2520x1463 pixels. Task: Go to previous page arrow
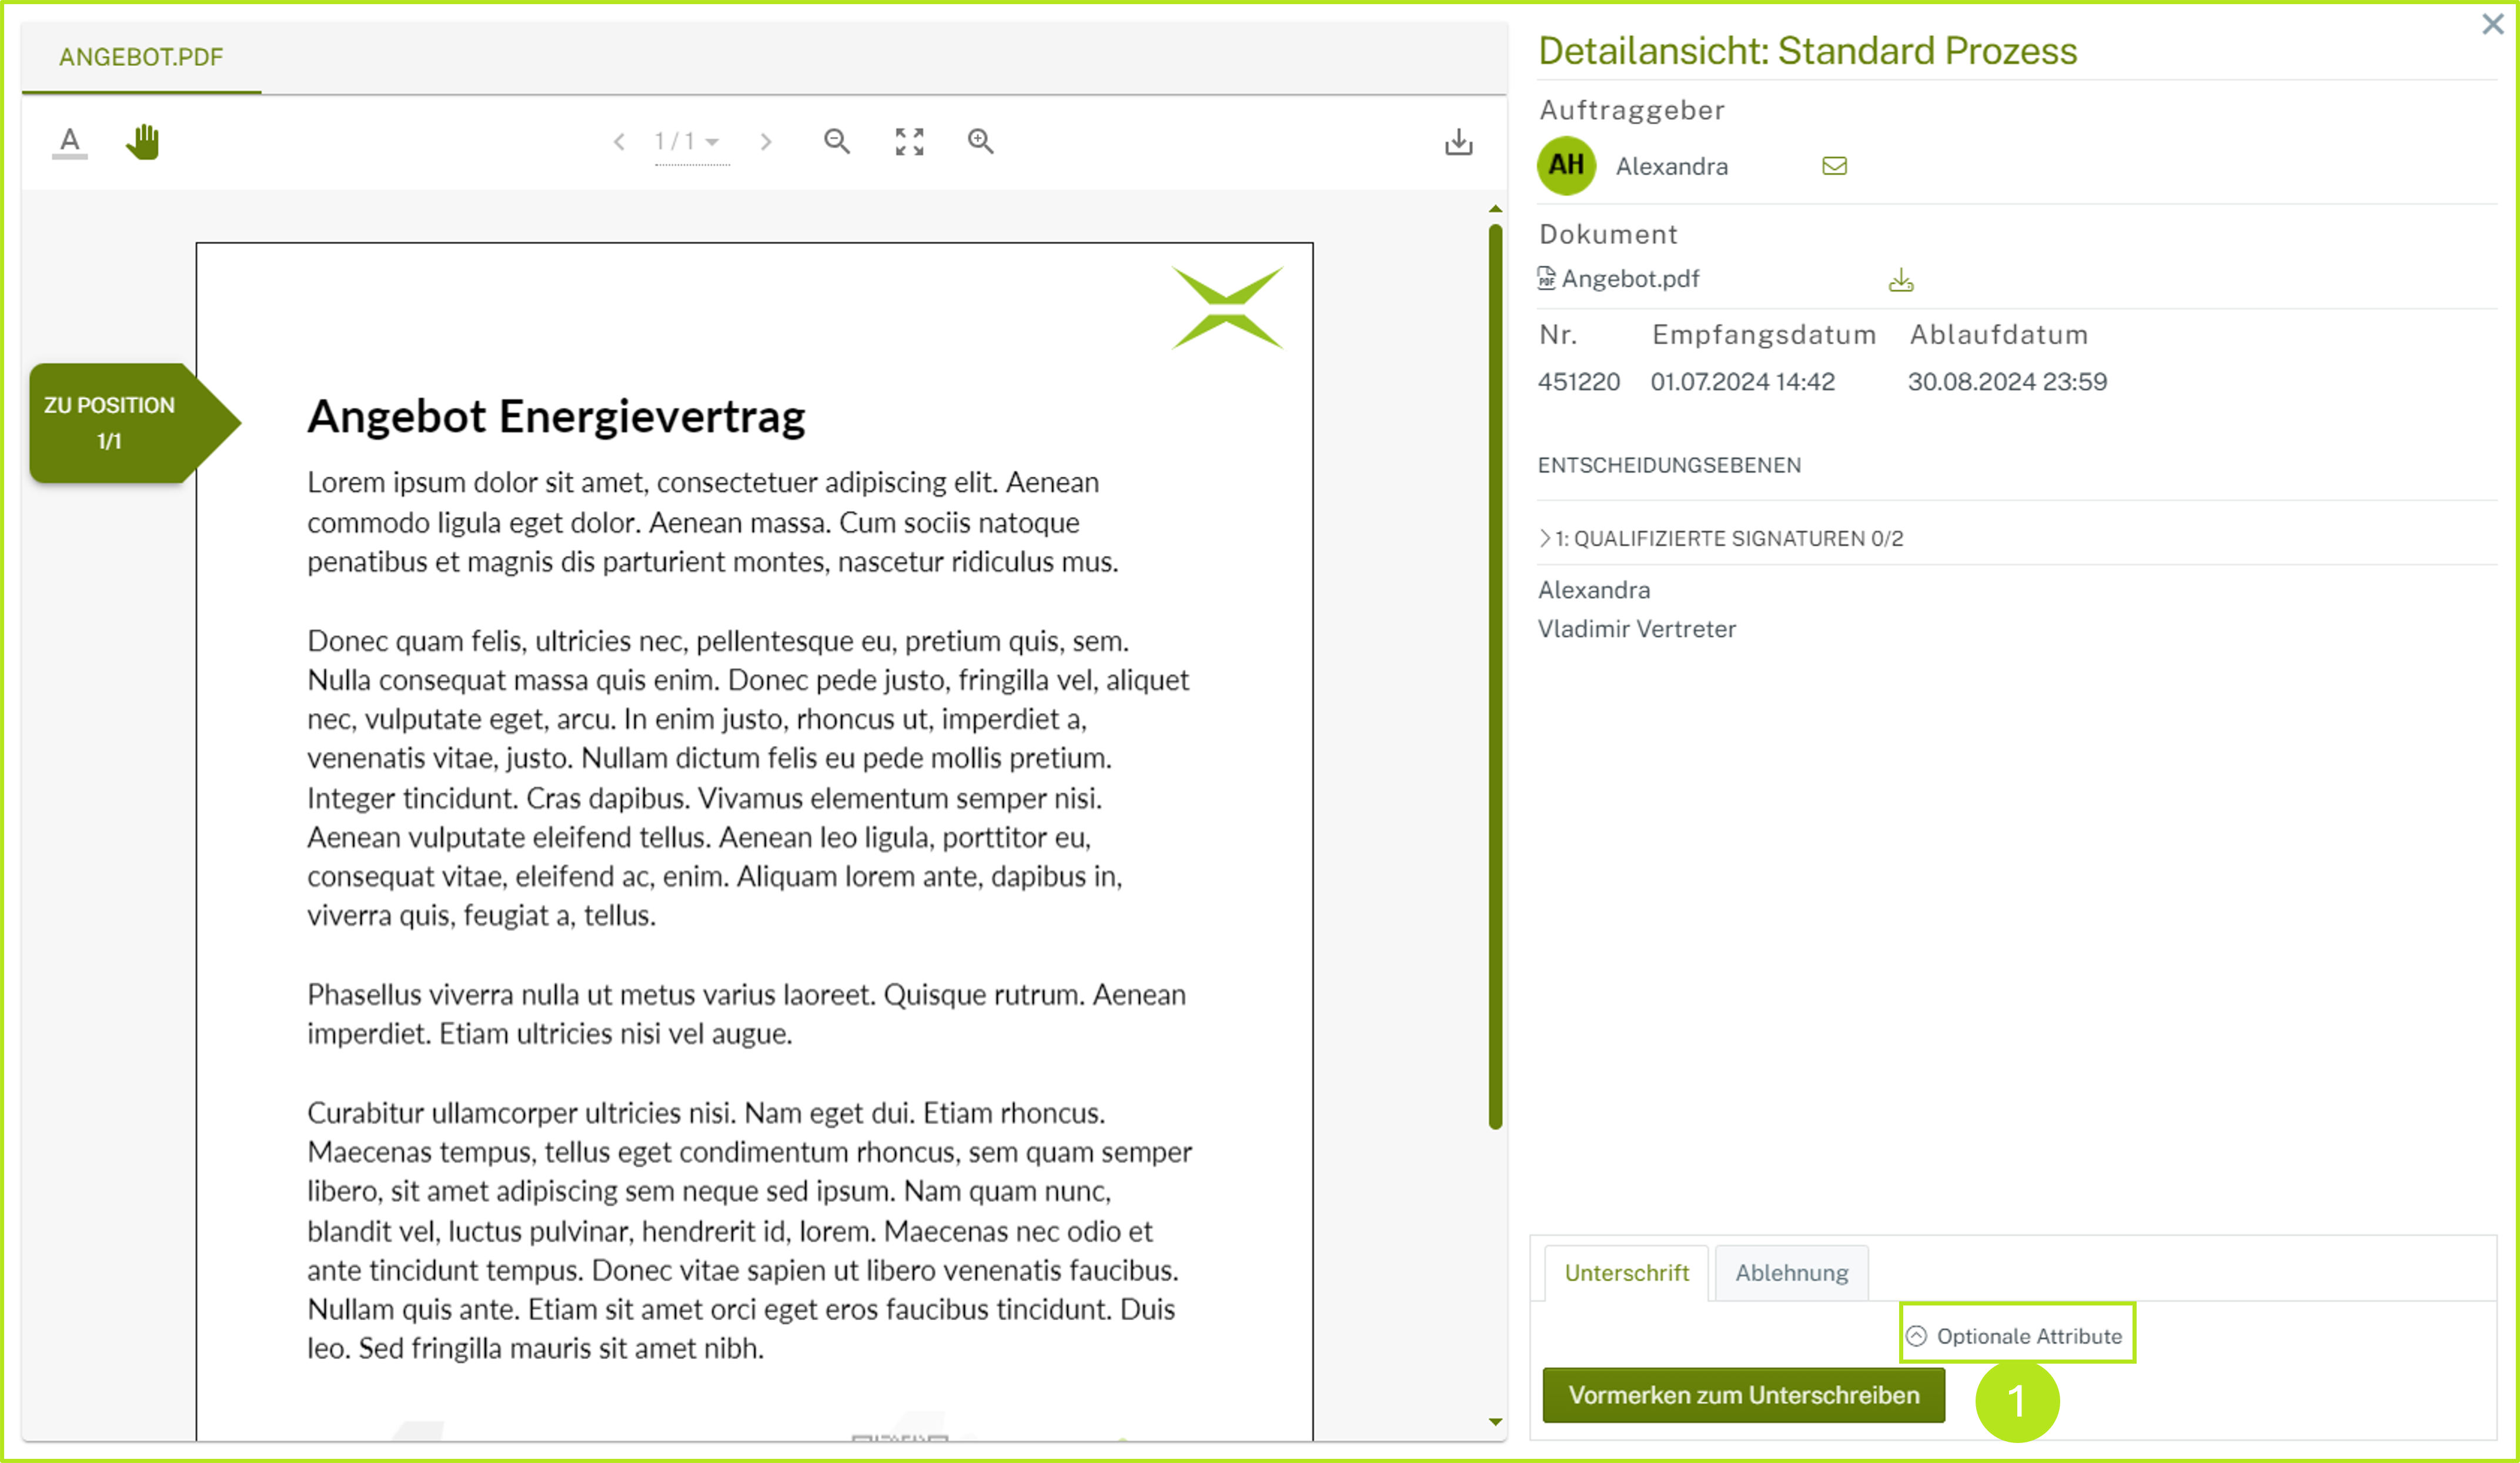pyautogui.click(x=619, y=142)
